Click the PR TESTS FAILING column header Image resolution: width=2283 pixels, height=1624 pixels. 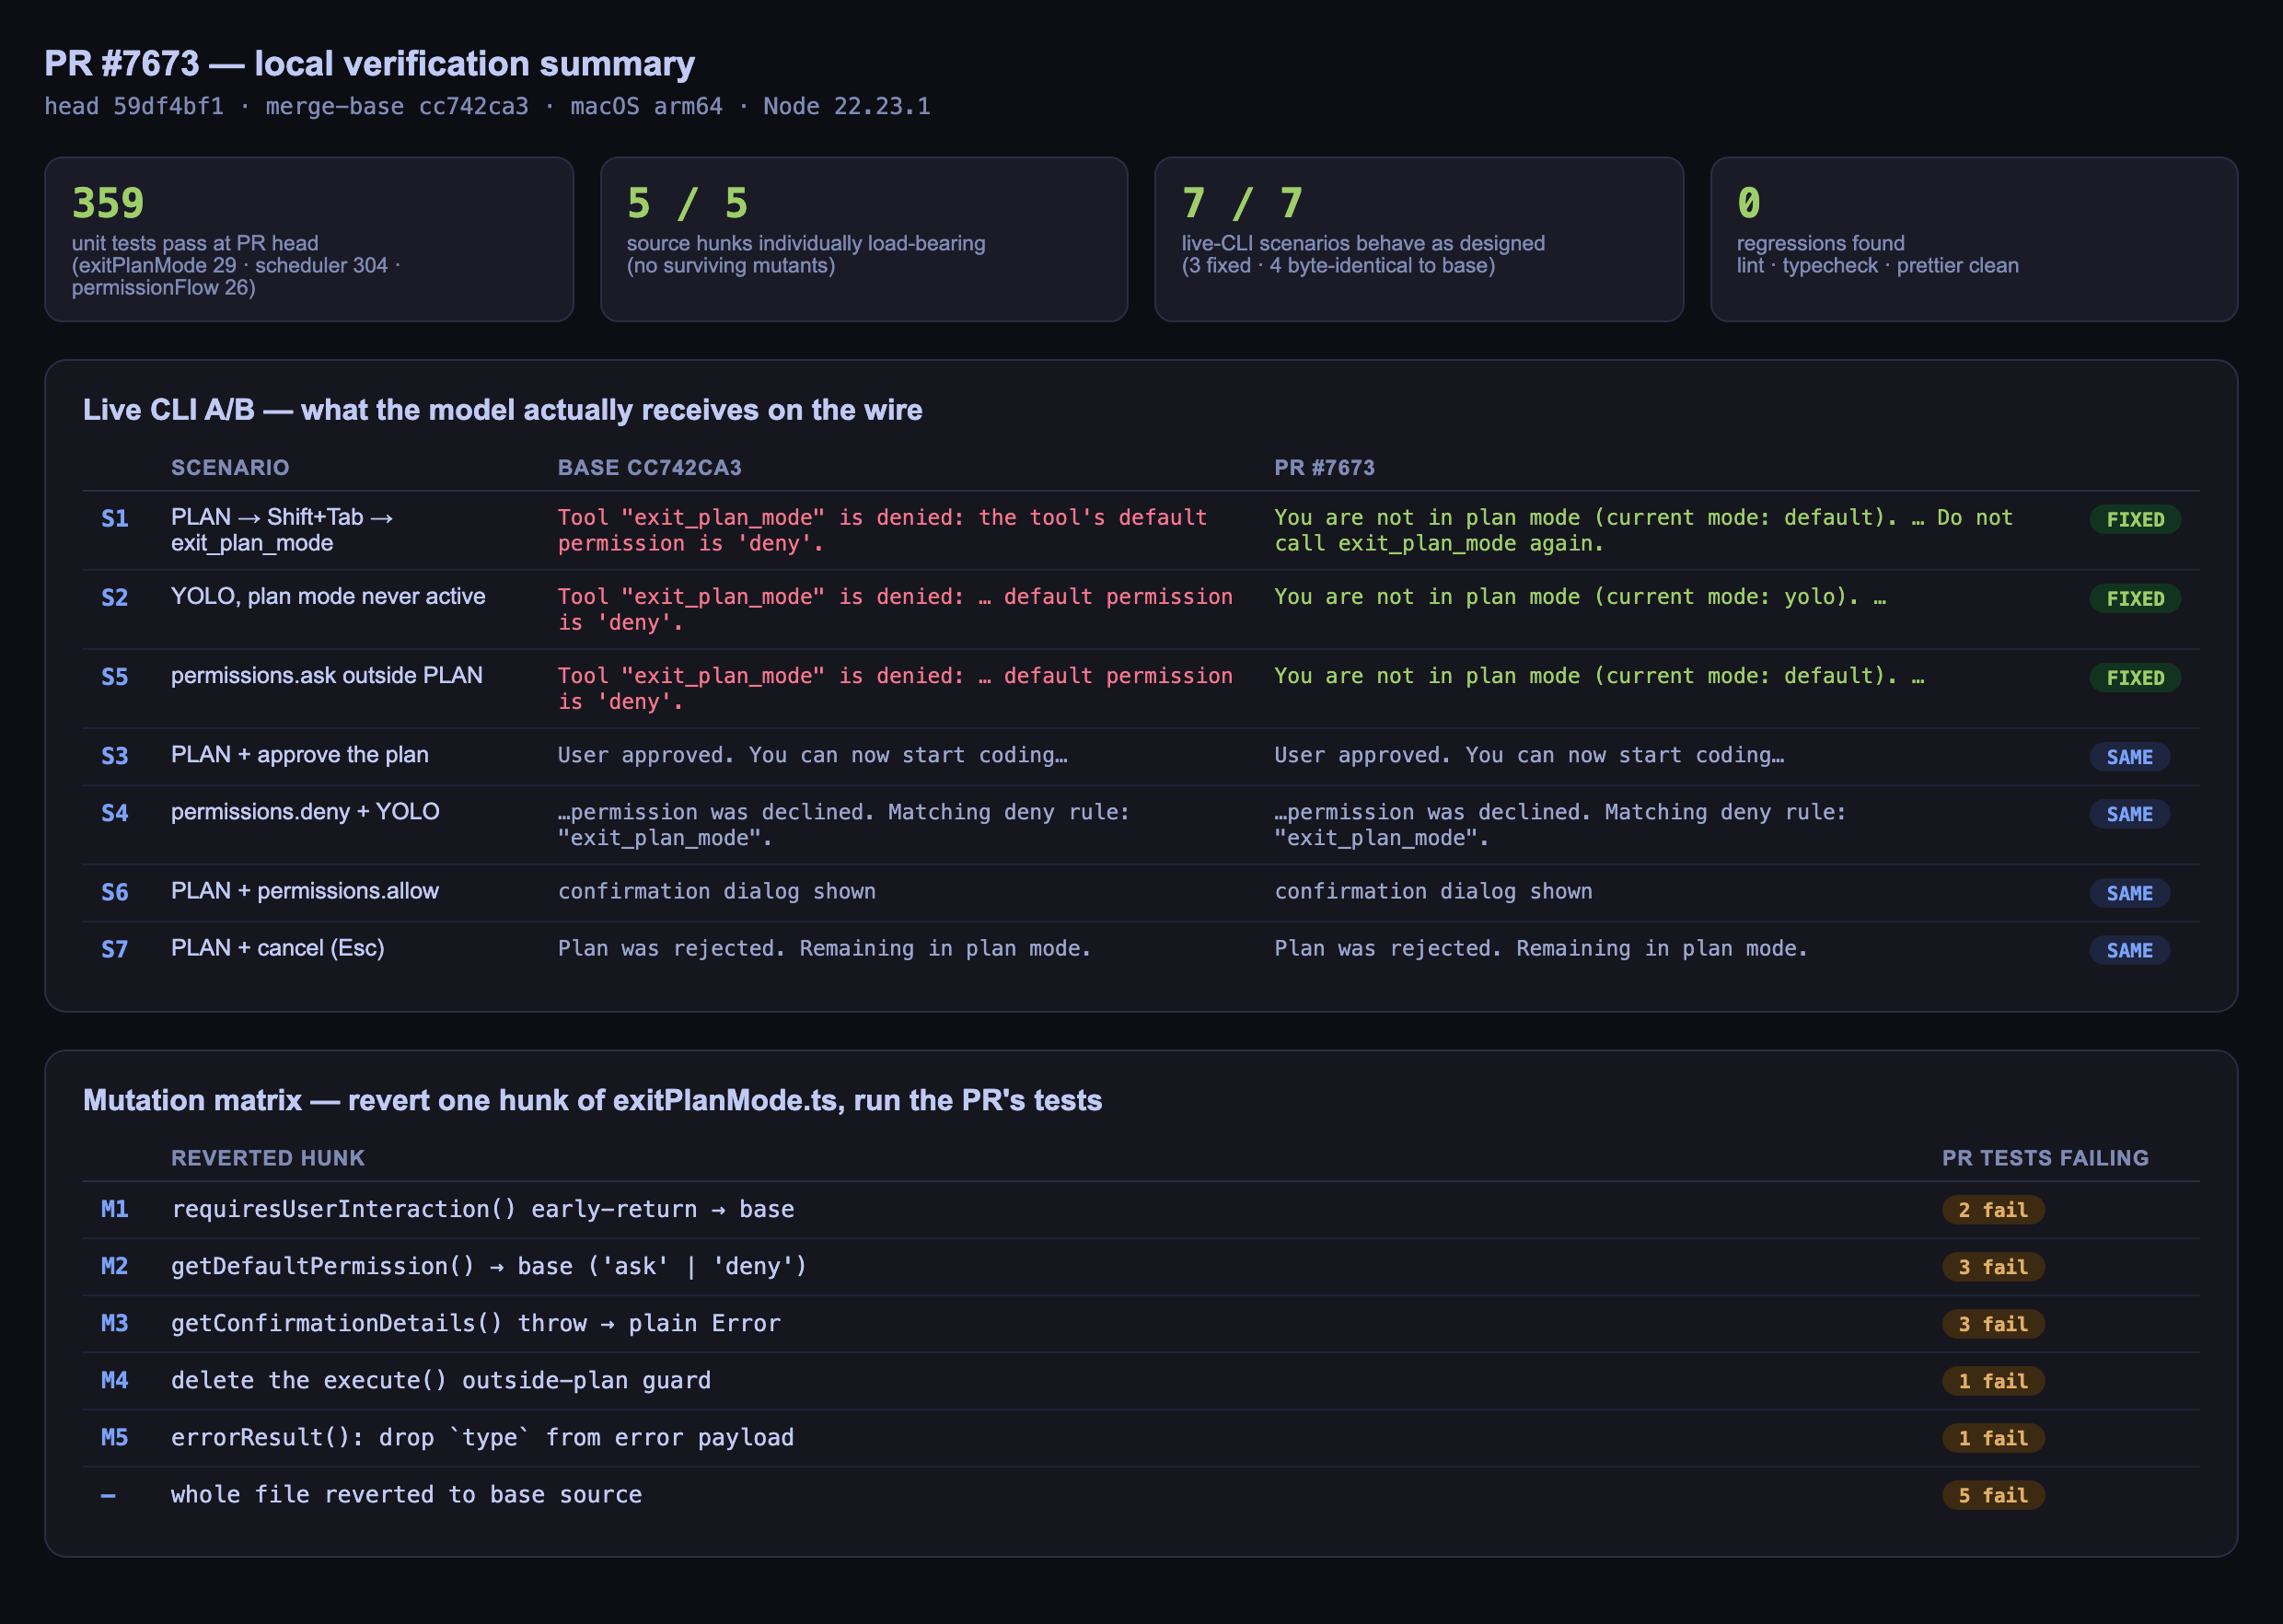pos(2045,1158)
